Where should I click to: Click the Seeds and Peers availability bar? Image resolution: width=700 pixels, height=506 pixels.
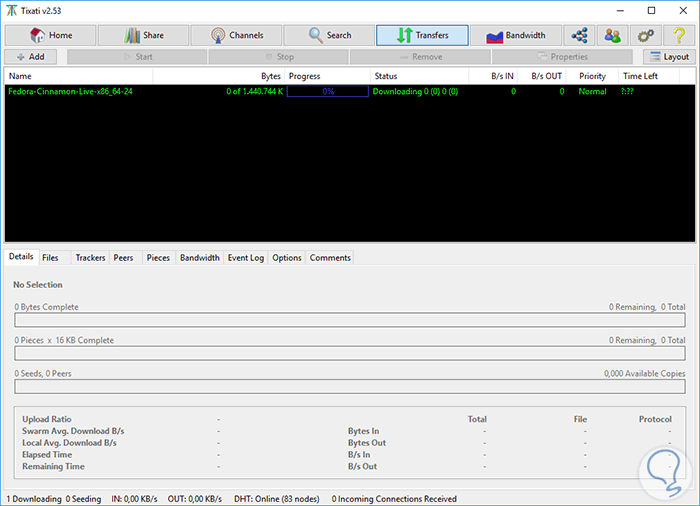(x=350, y=387)
